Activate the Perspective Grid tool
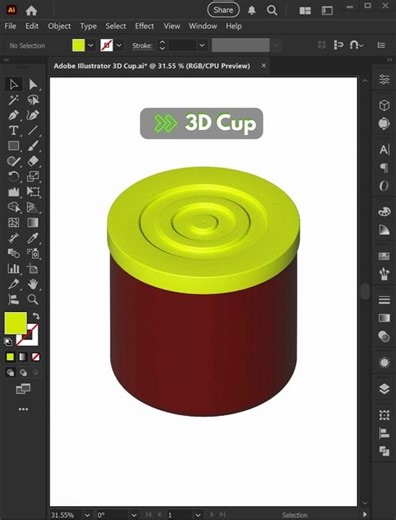 pos(33,207)
